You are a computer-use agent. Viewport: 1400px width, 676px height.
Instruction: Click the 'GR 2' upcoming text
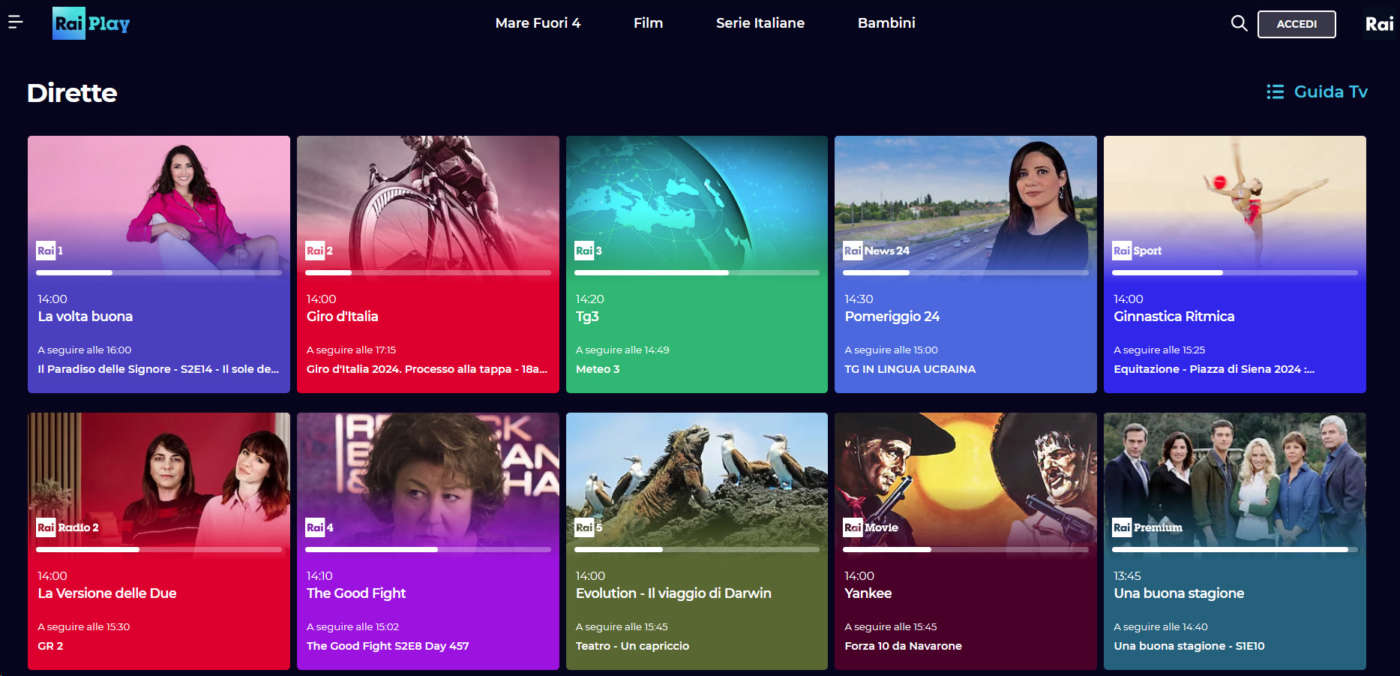[51, 646]
